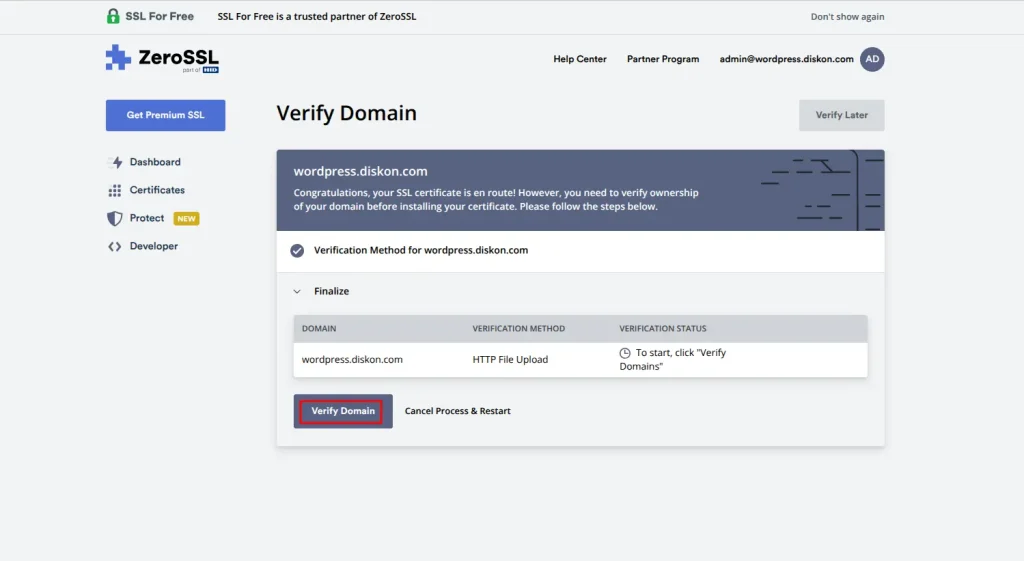
Task: Click the VERIFICATION STATUS column header
Action: [x=662, y=329]
